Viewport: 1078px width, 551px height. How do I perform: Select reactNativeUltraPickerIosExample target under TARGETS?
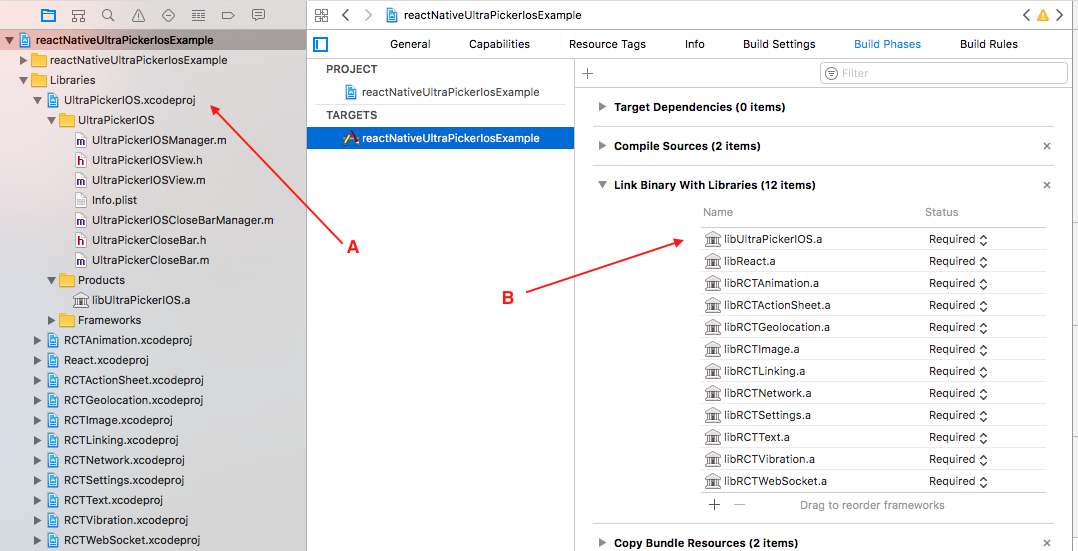pyautogui.click(x=441, y=138)
